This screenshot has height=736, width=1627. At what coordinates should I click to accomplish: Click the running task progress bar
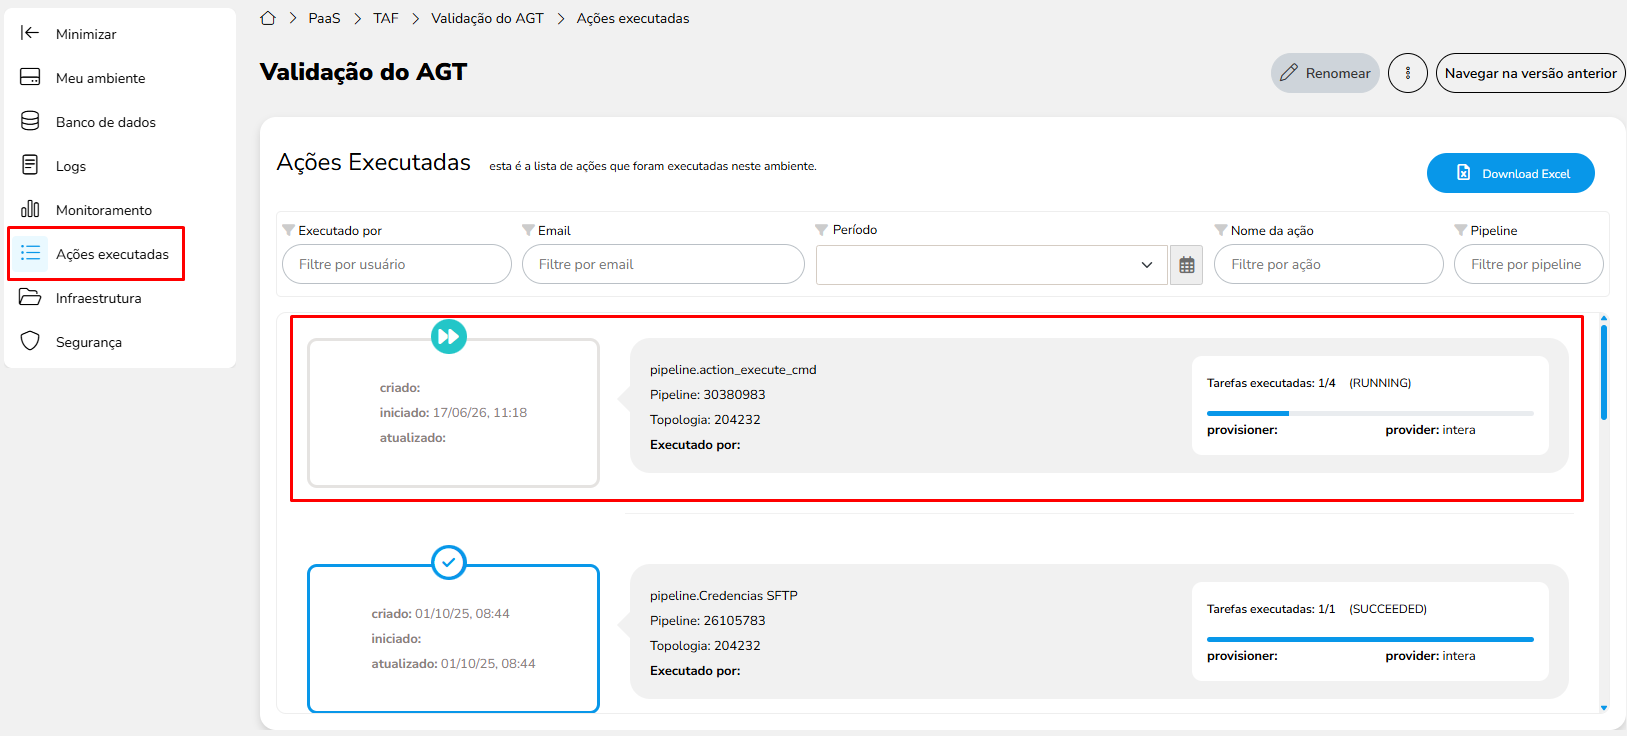point(1370,413)
